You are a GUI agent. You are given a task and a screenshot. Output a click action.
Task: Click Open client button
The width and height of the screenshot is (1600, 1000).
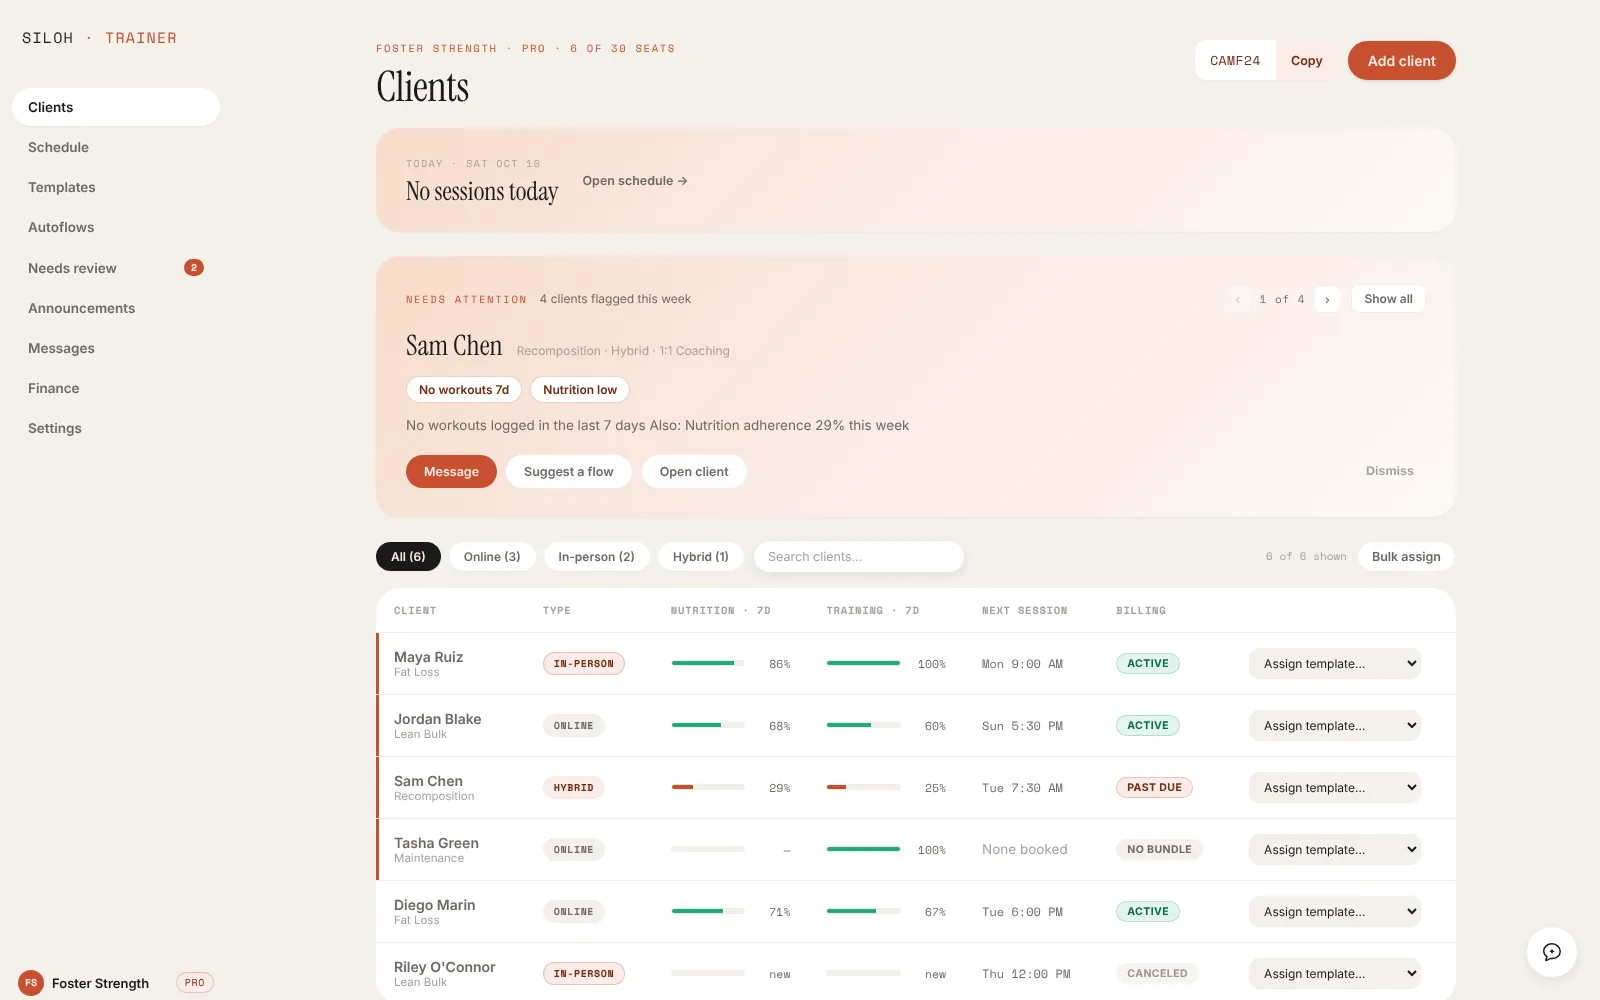694,472
